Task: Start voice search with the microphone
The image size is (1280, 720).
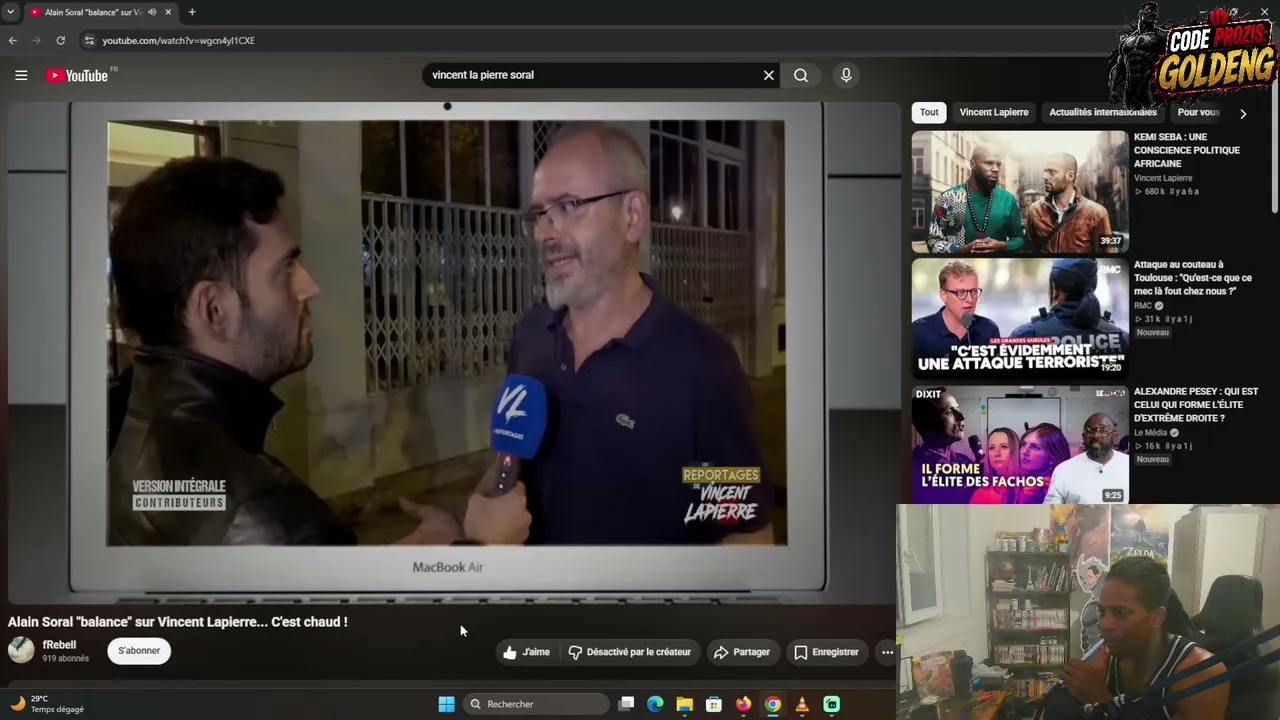Action: [x=846, y=75]
